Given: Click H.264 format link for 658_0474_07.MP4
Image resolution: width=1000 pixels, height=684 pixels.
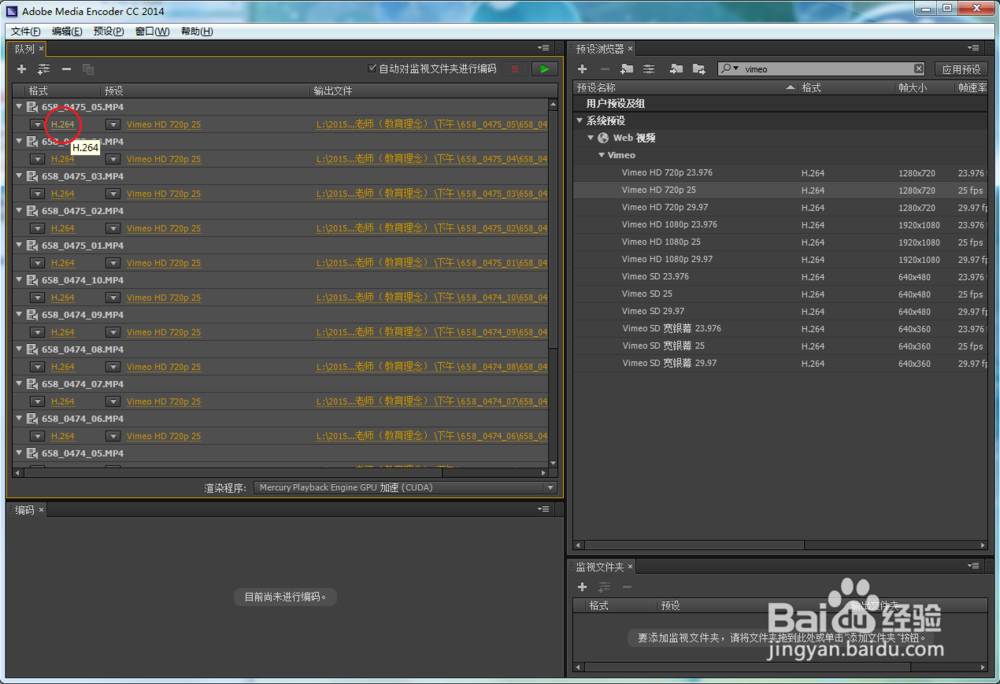Looking at the screenshot, I should coord(62,401).
